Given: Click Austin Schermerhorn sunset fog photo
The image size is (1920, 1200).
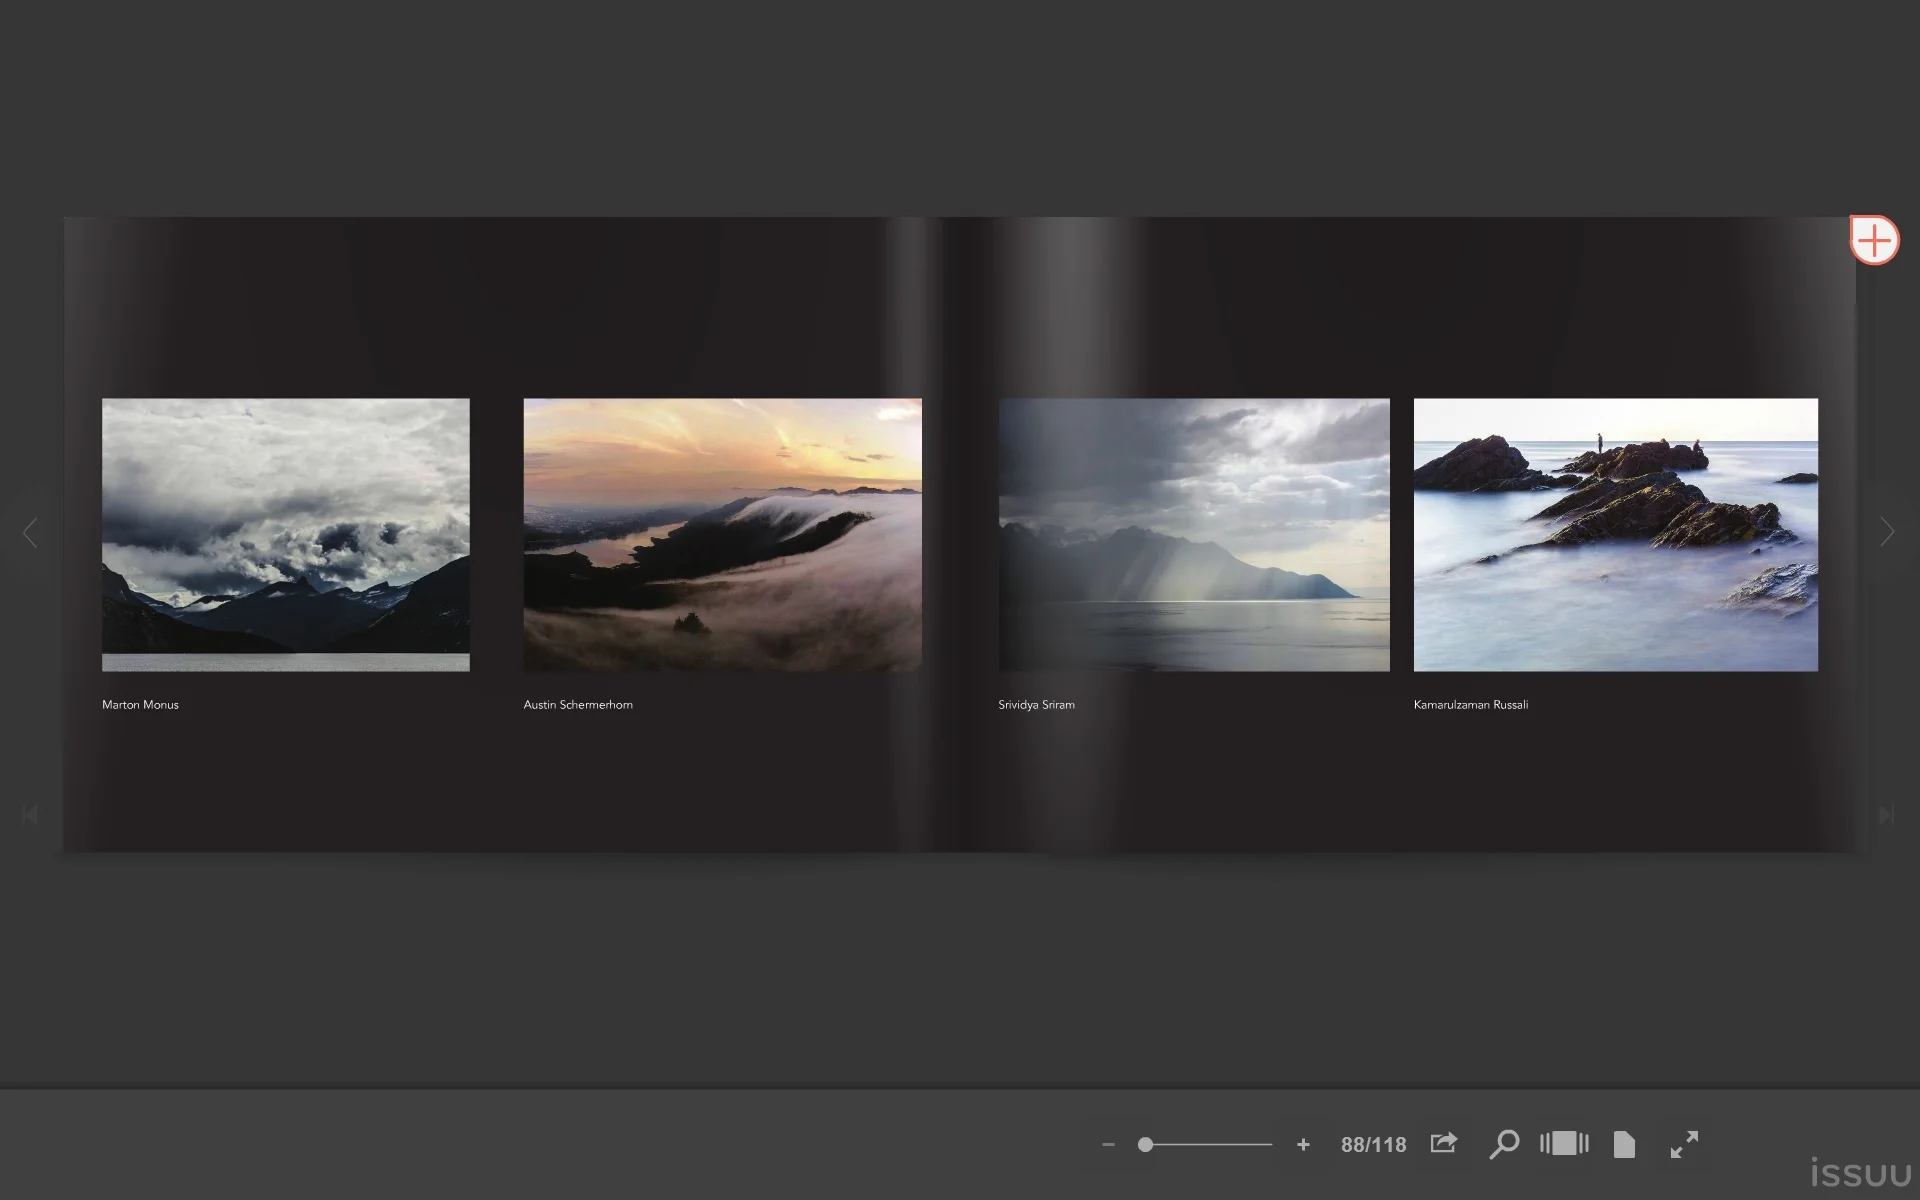Looking at the screenshot, I should coord(722,535).
